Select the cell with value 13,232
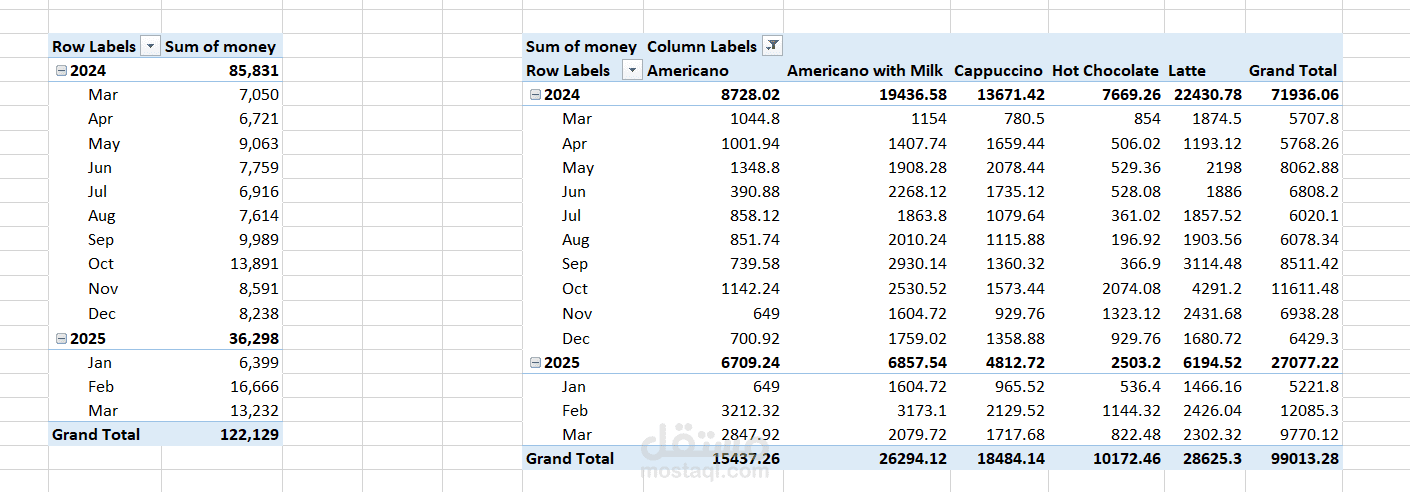 click(x=253, y=410)
